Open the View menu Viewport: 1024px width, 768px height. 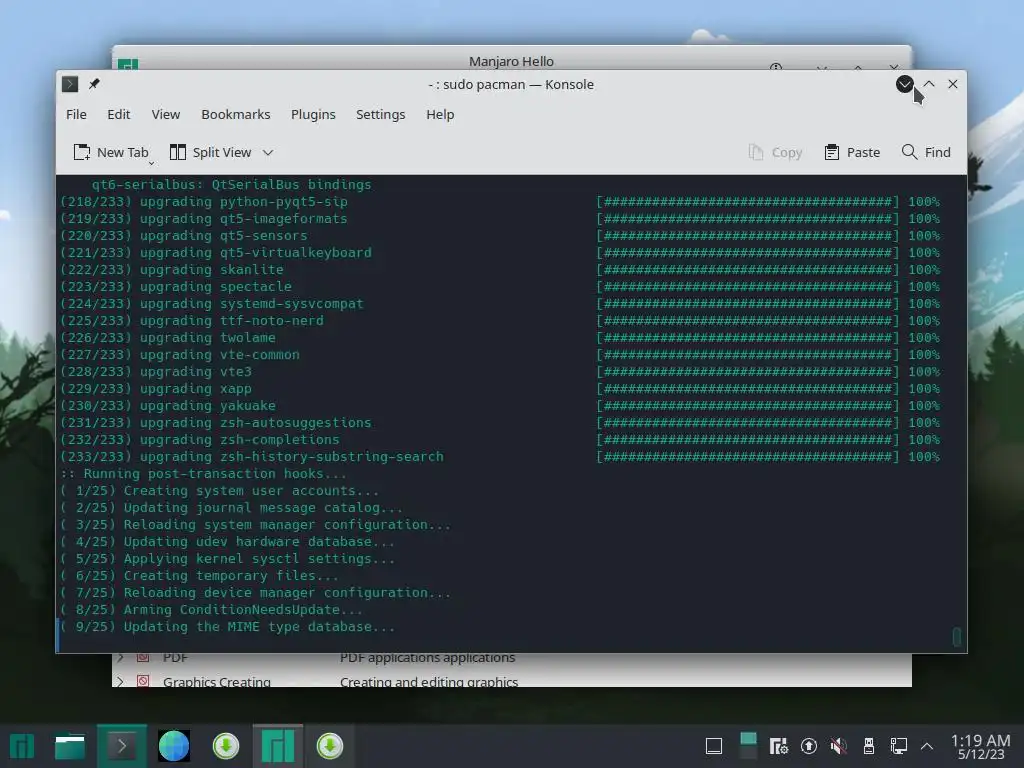click(166, 114)
